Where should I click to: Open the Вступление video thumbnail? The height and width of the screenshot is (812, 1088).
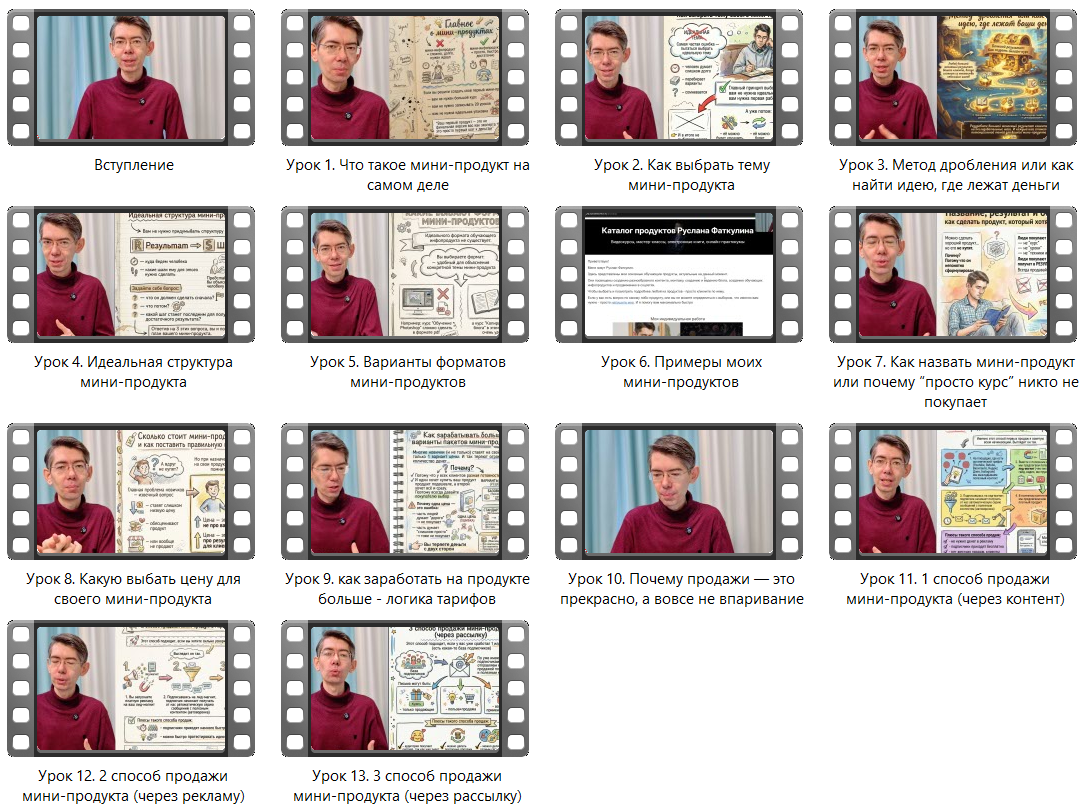click(x=133, y=77)
